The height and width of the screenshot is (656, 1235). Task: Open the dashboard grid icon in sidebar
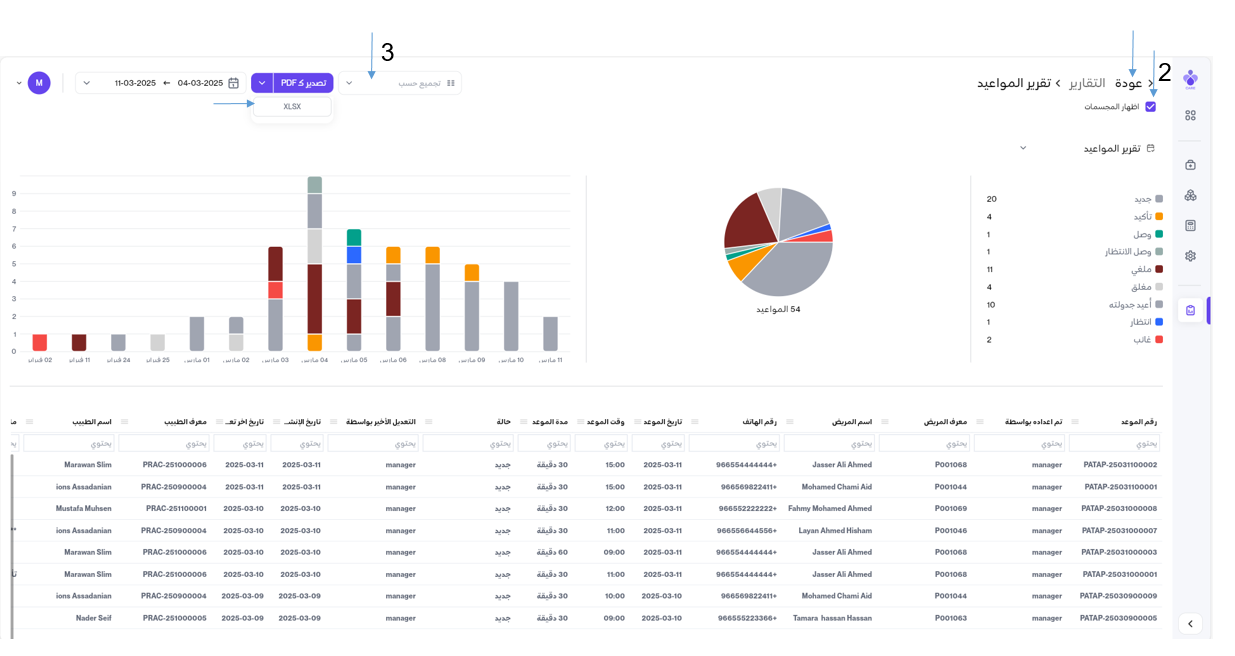1190,116
